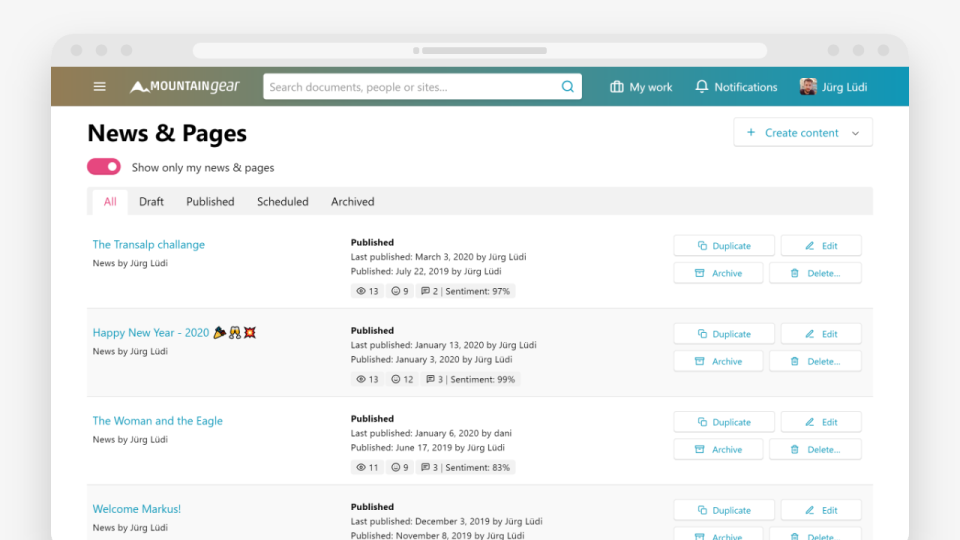The width and height of the screenshot is (960, 540).
Task: Archive The Transalp challange
Action: pyautogui.click(x=718, y=273)
